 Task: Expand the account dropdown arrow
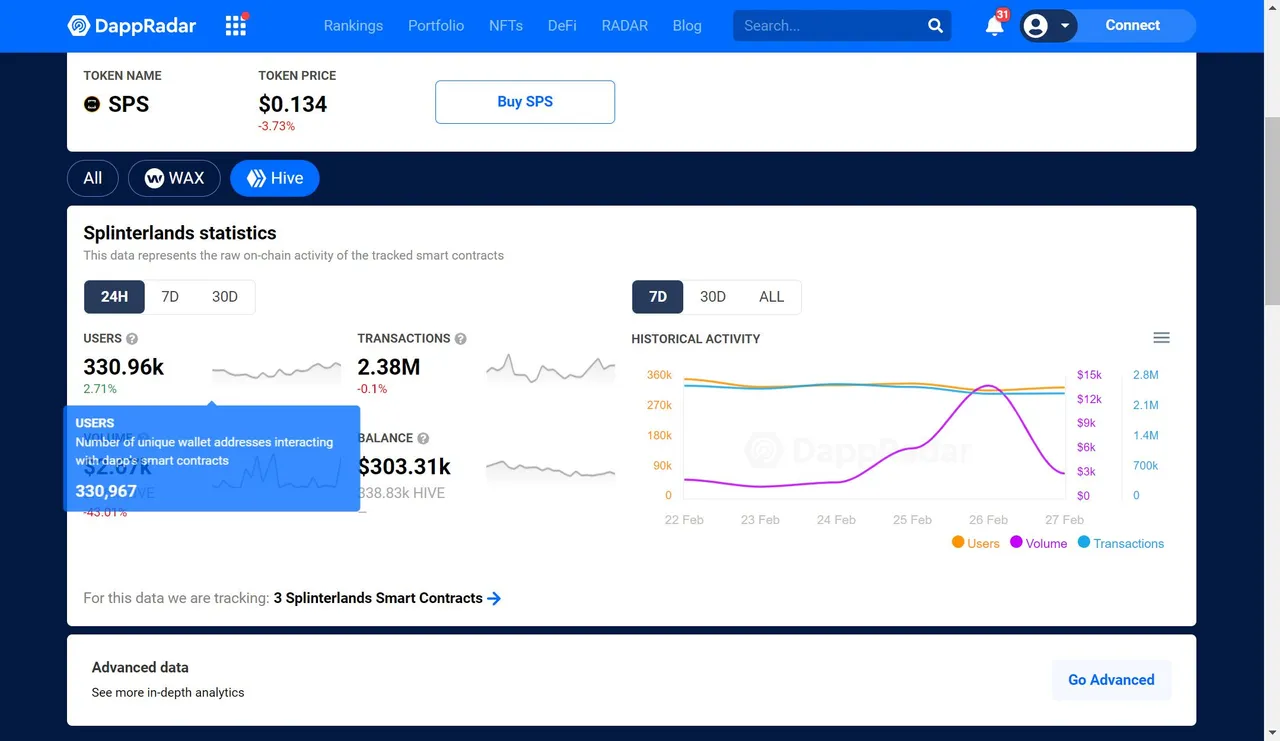(x=1065, y=26)
